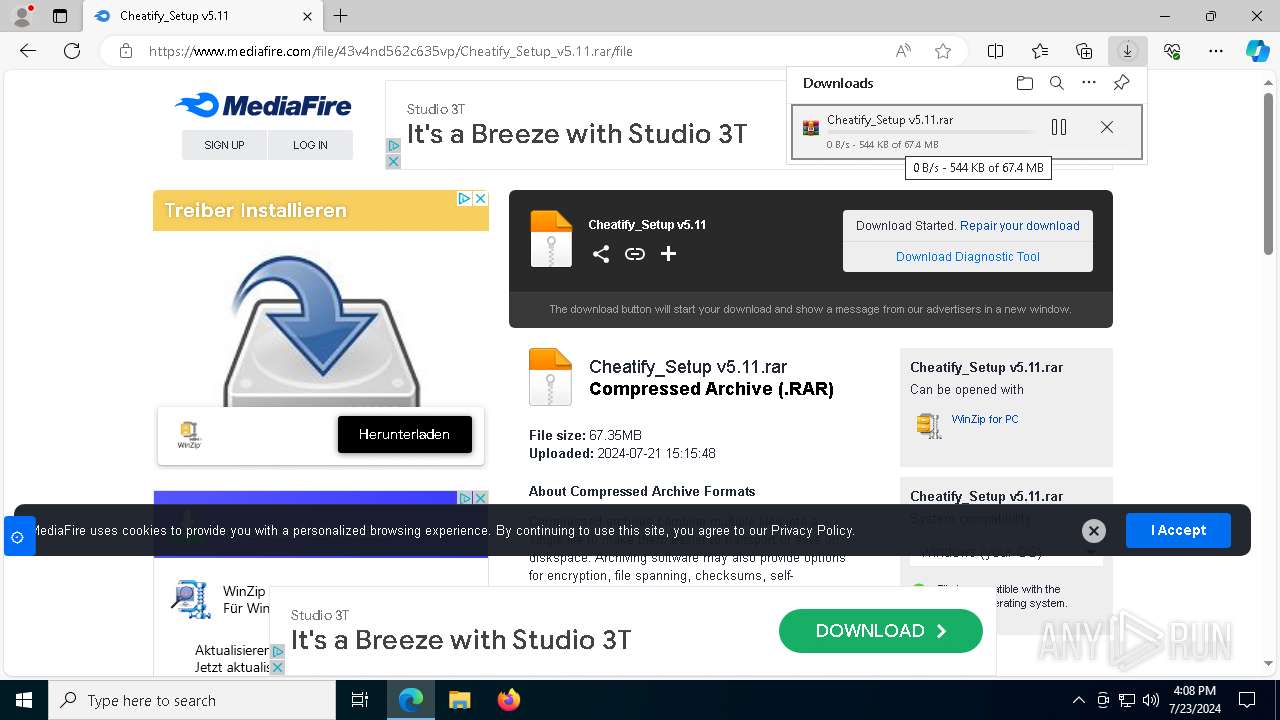Cancel the Cheatify_Setup v5.11.rar download
The width and height of the screenshot is (1280, 720).
coord(1106,127)
